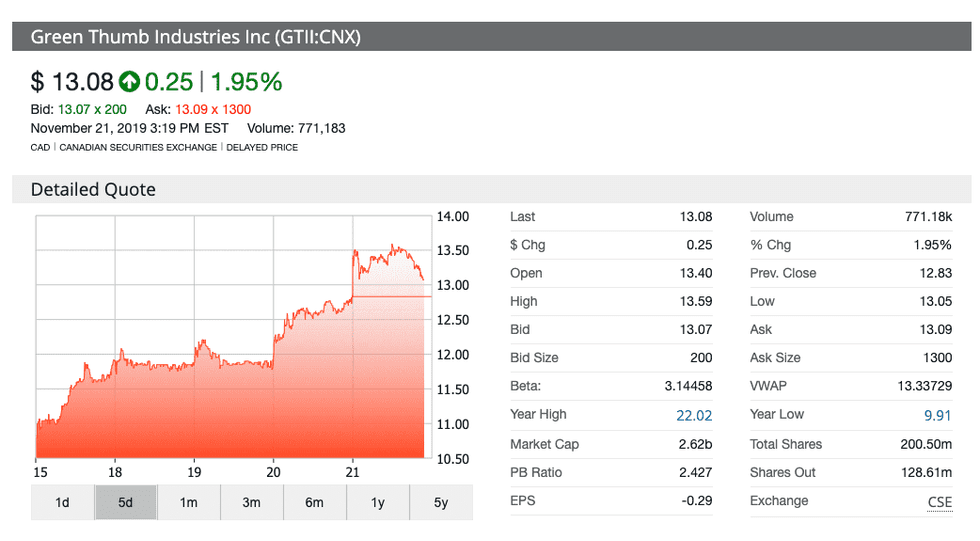
Task: Select the 5d chart range tab
Action: pyautogui.click(x=125, y=502)
